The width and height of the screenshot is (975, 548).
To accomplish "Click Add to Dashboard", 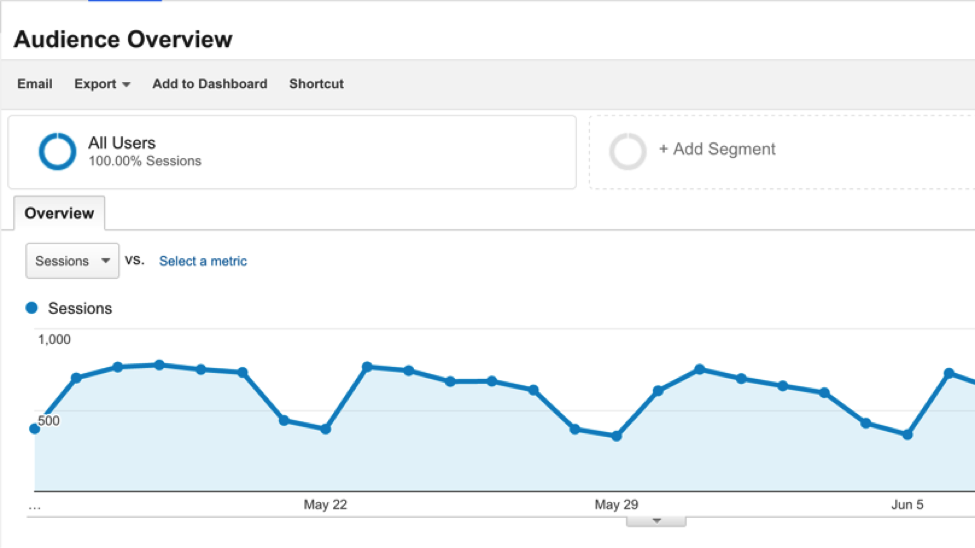I will tap(210, 84).
